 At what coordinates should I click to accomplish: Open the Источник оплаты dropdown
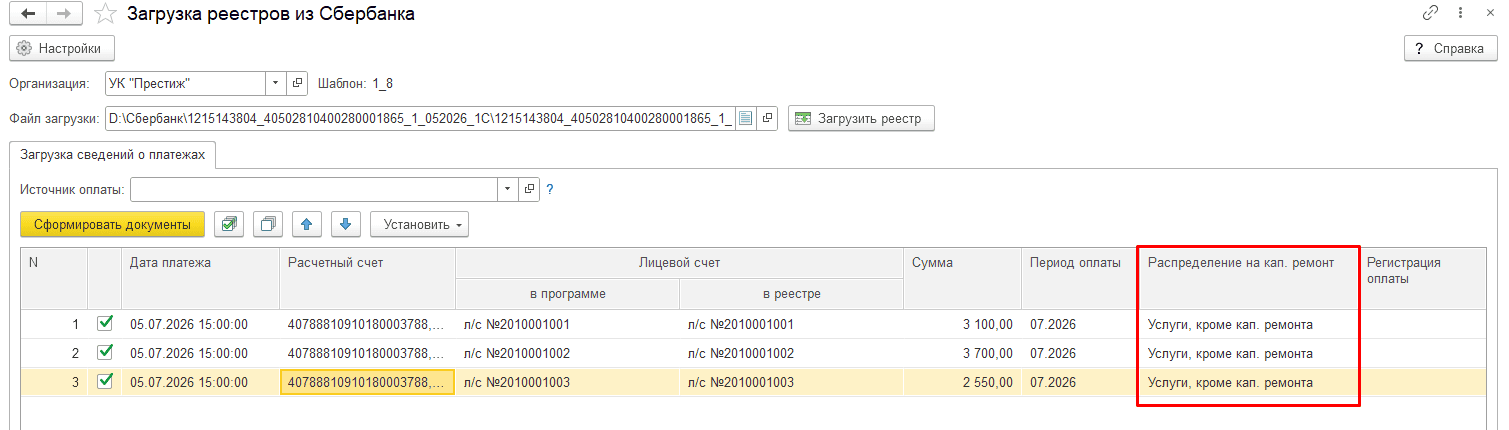[508, 188]
